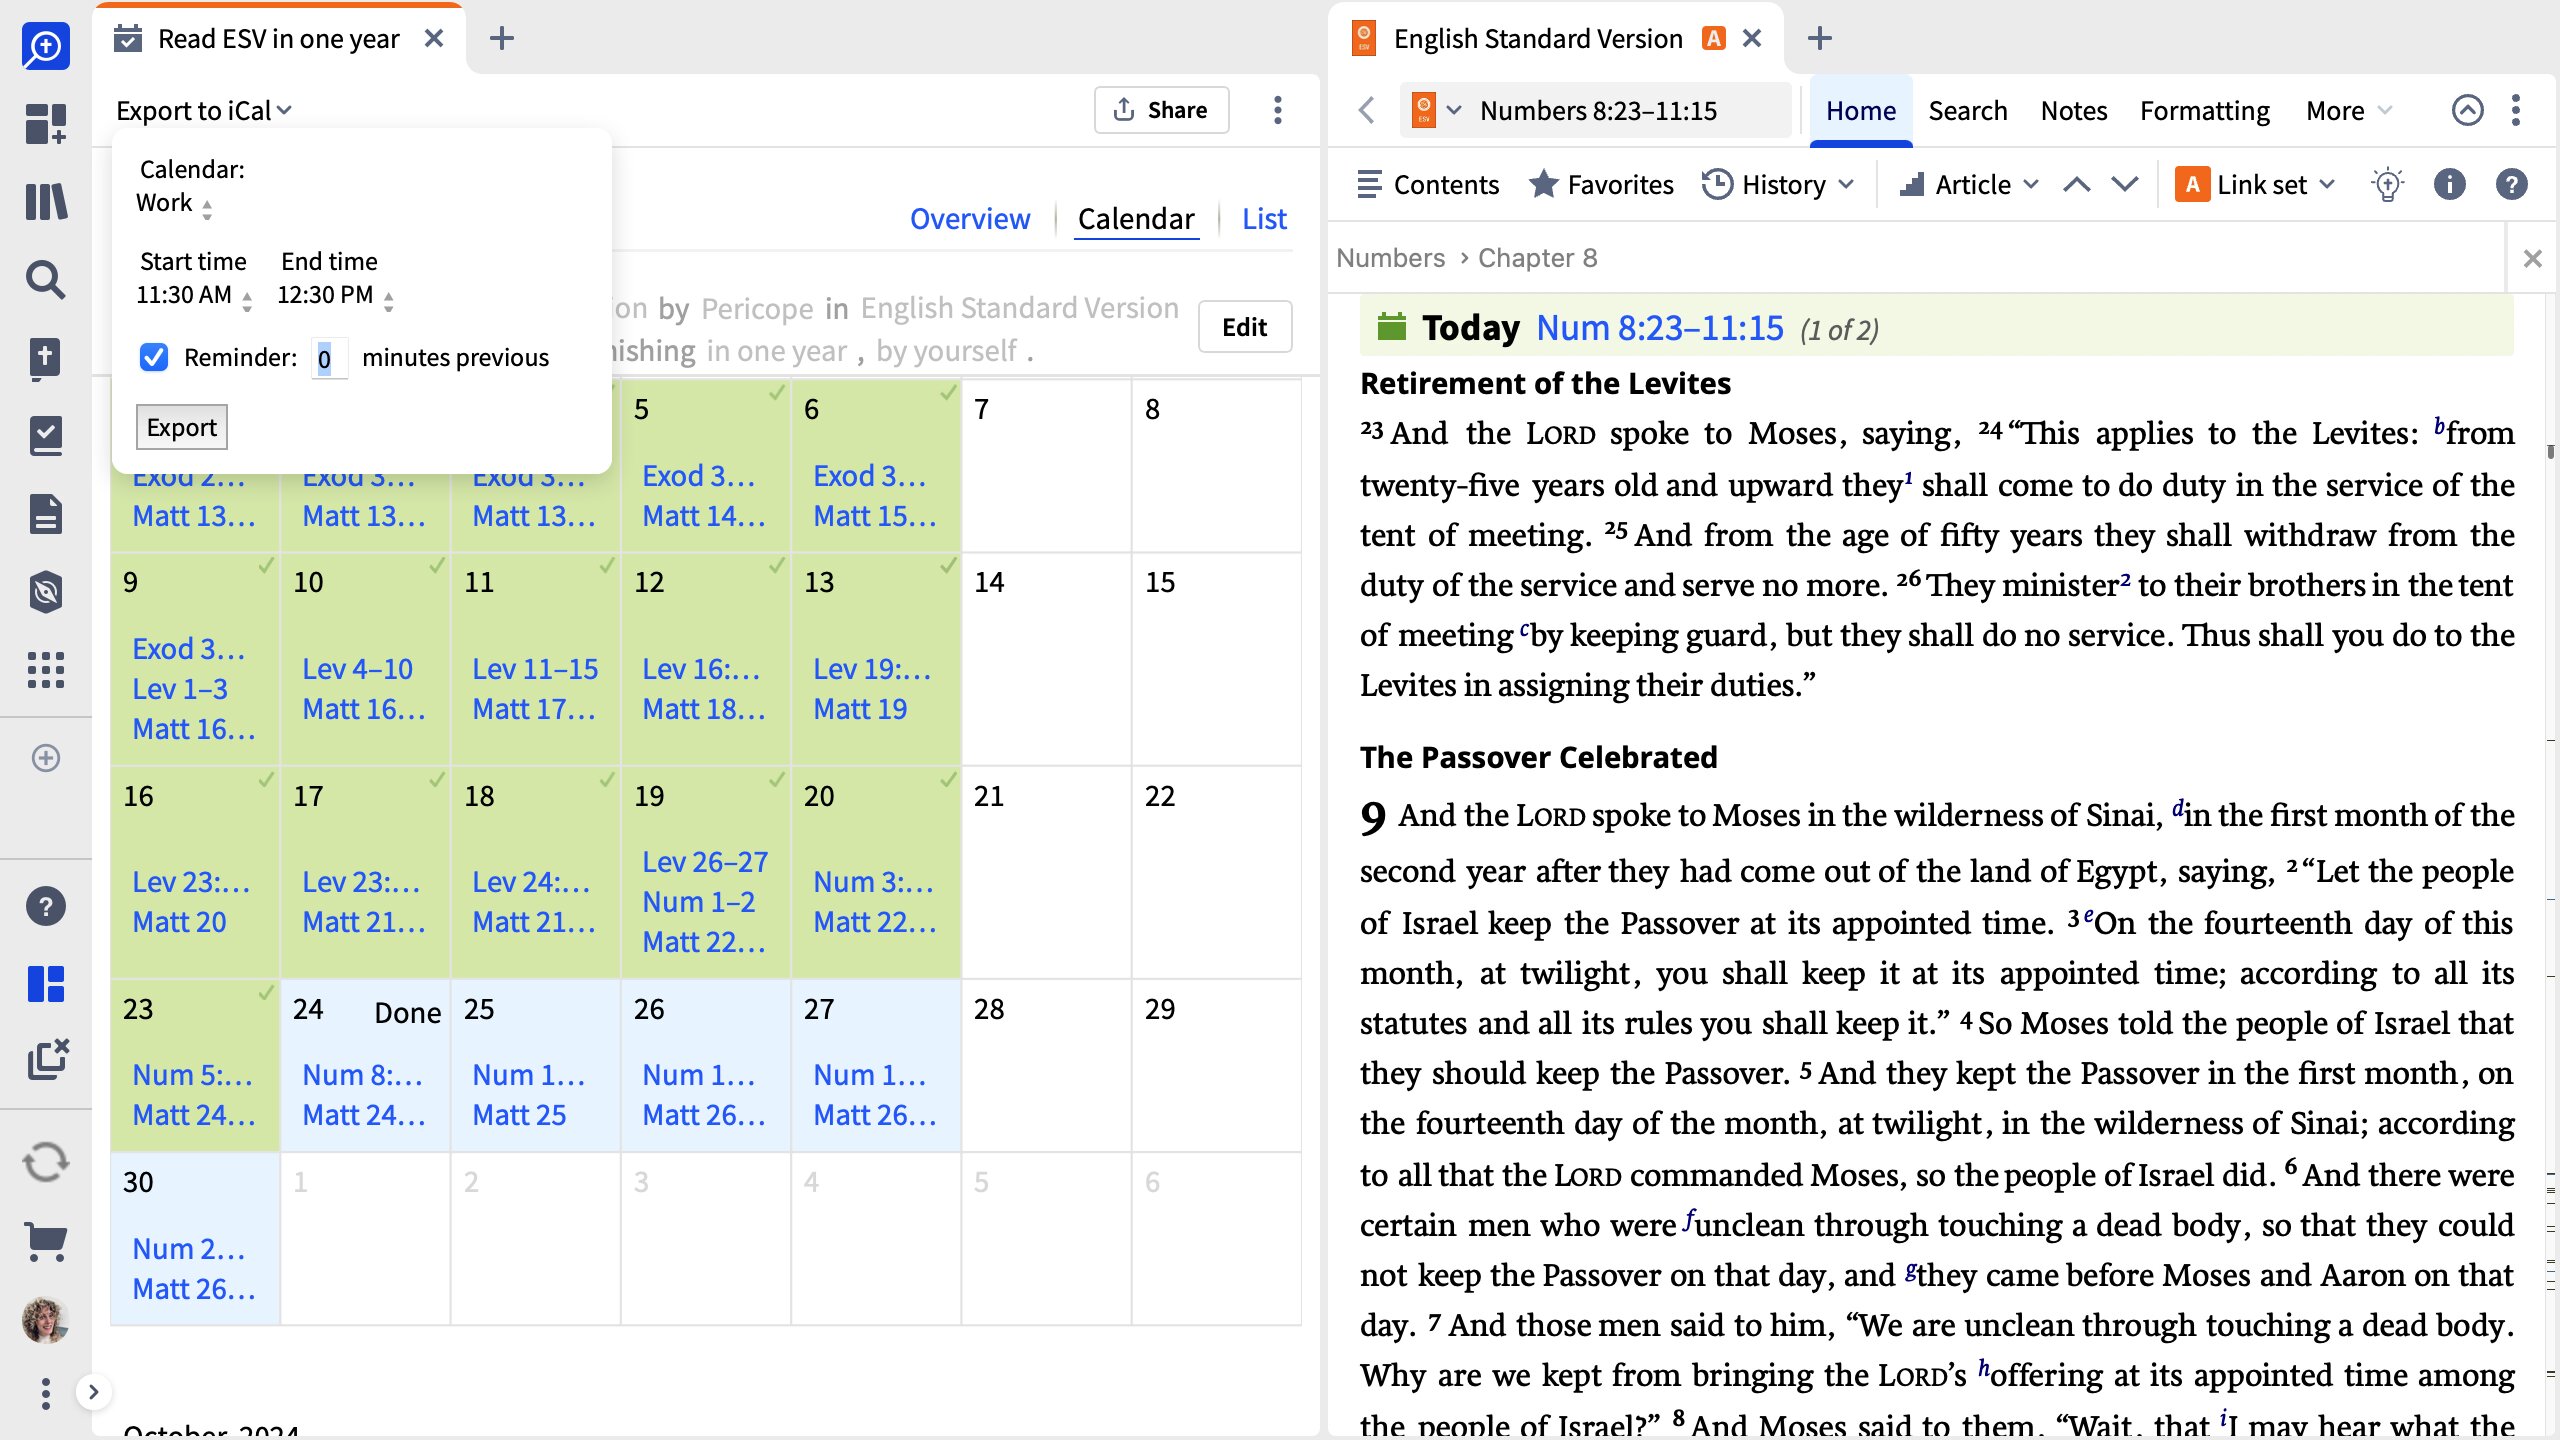Open a new tab beside Read ESV plan
This screenshot has width=2560, height=1440.
[502, 39]
